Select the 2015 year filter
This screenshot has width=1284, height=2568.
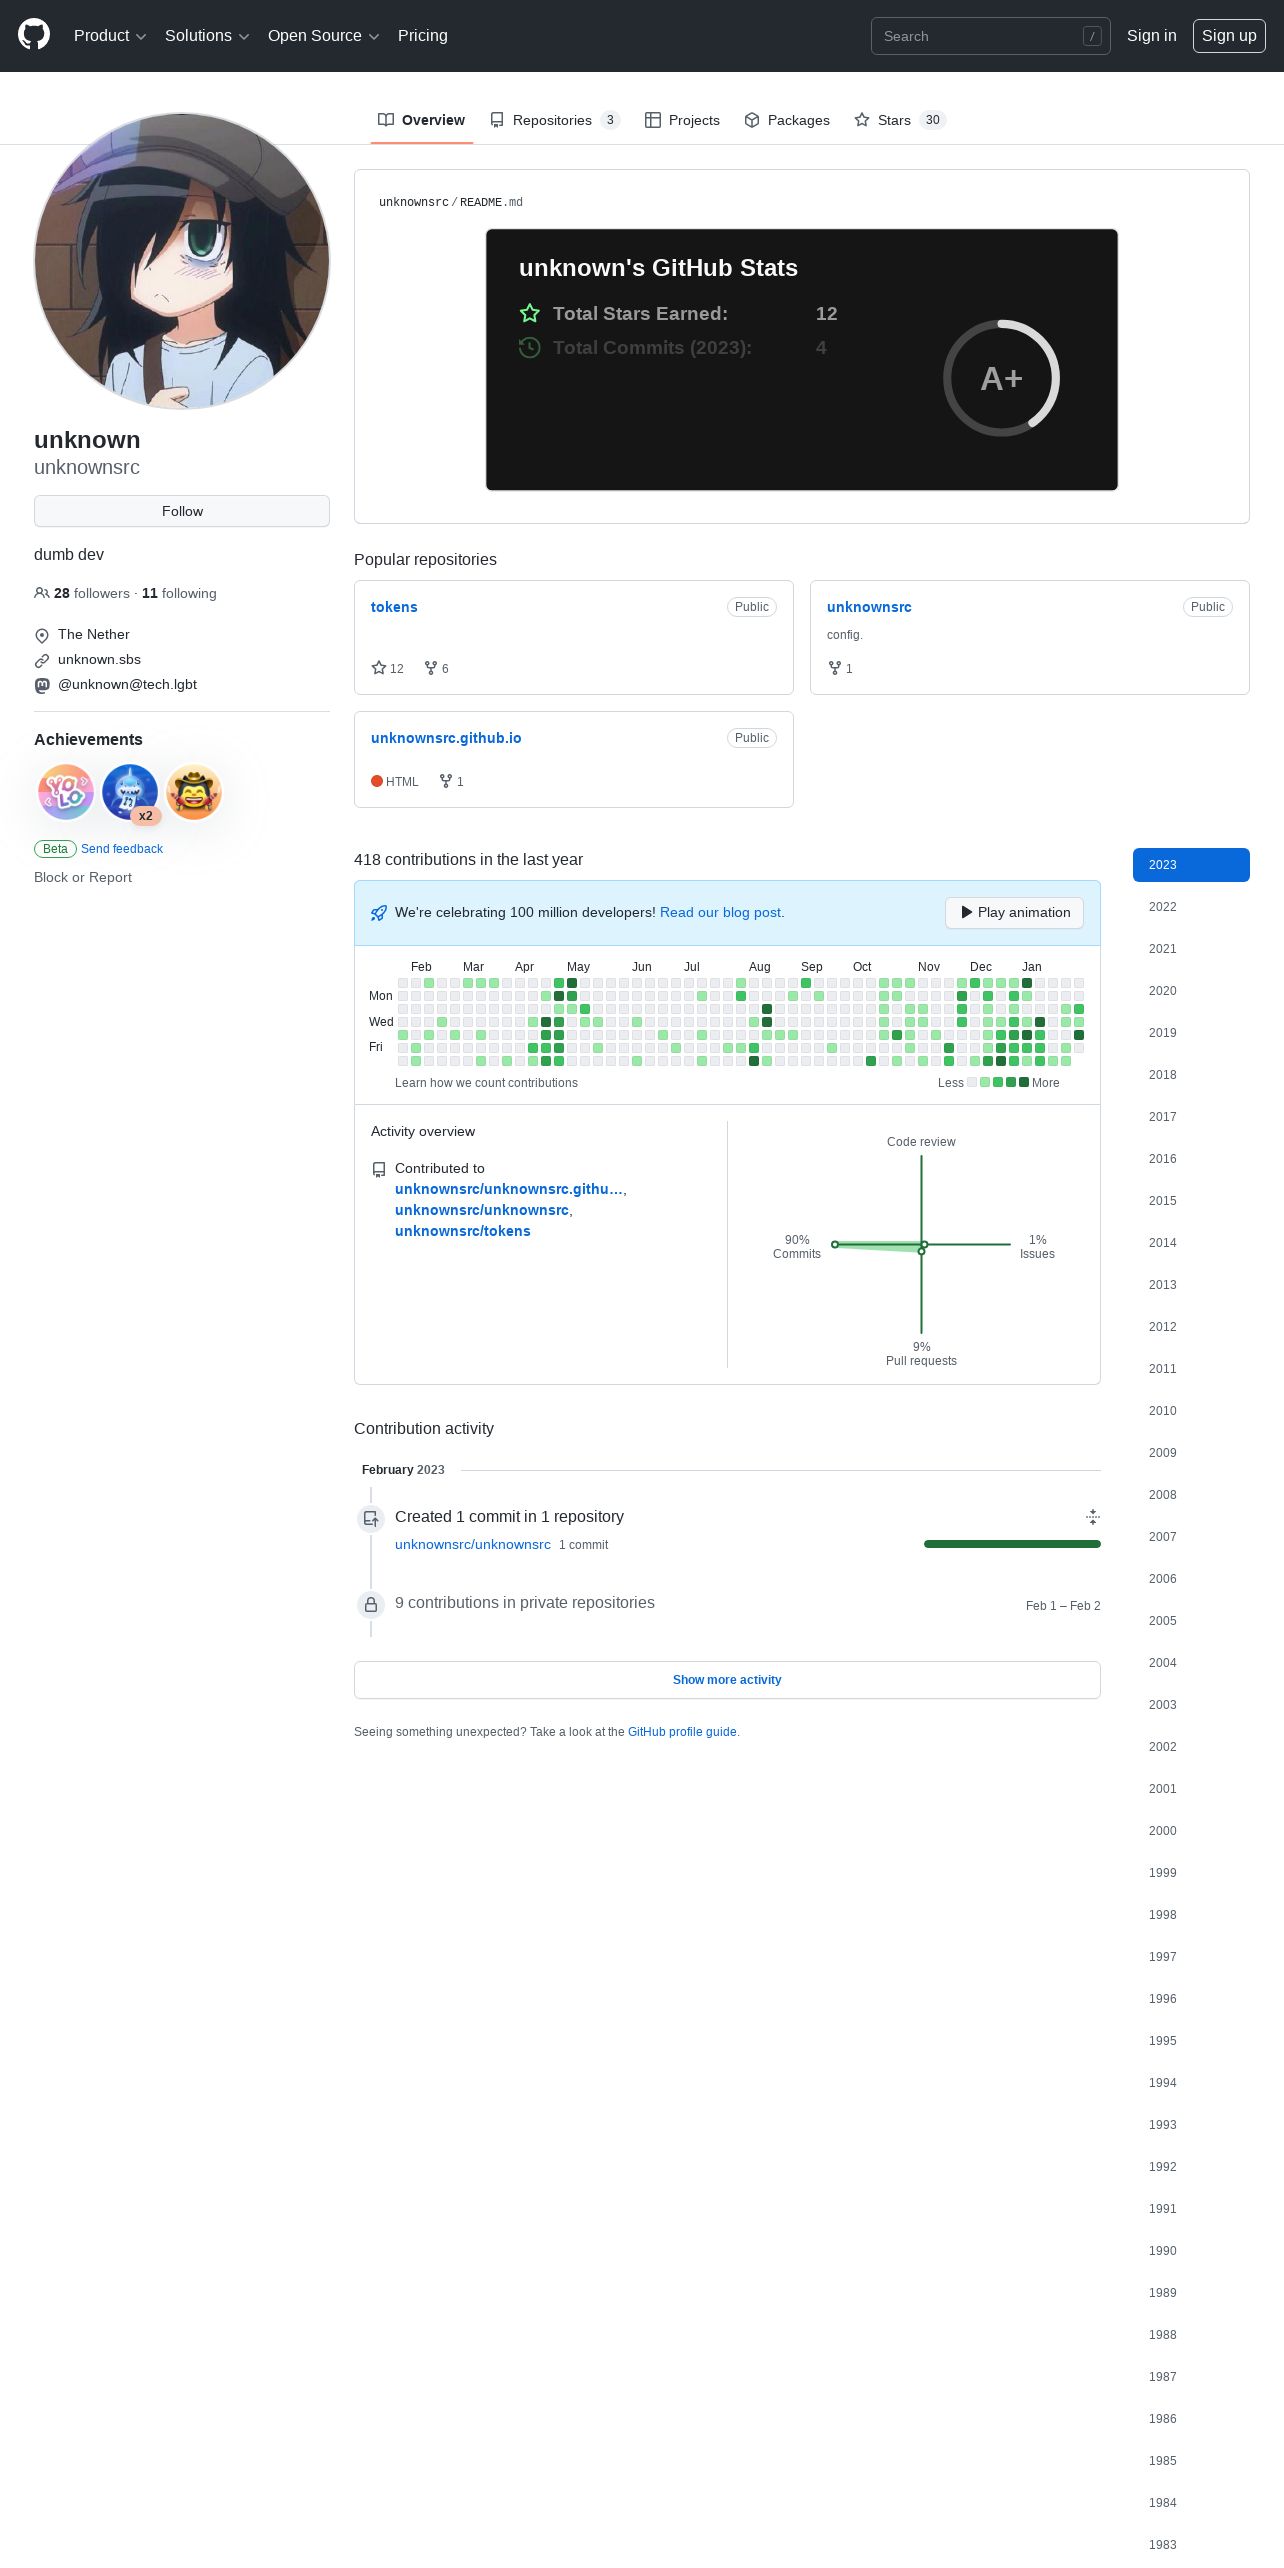(1191, 1201)
